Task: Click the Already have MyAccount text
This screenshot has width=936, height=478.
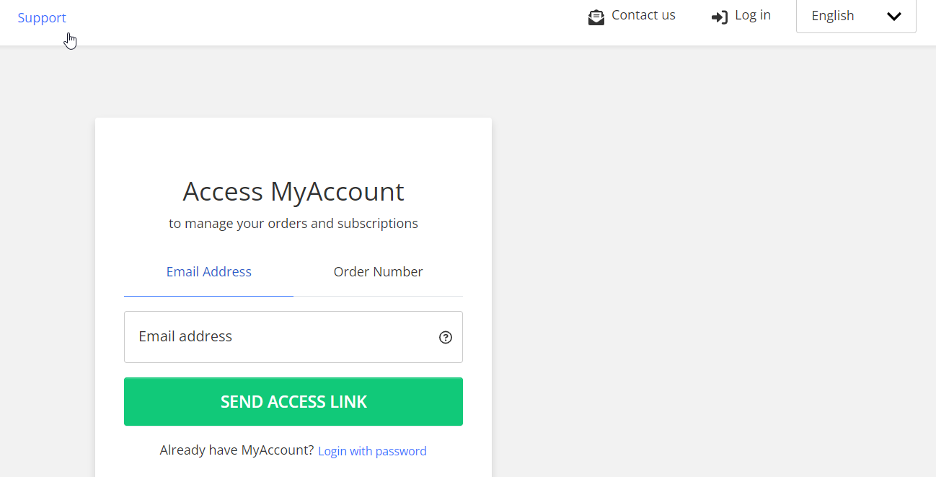Action: [x=236, y=451]
